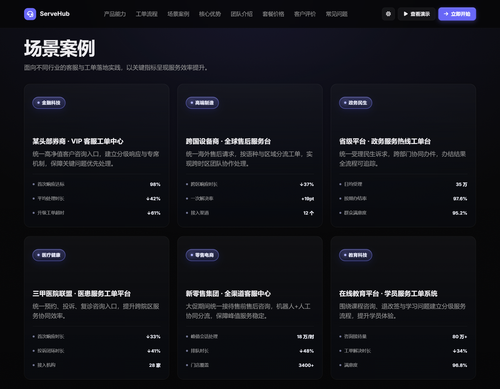
Task: Click the 门店覆盖 metric label
Action: [x=200, y=365]
